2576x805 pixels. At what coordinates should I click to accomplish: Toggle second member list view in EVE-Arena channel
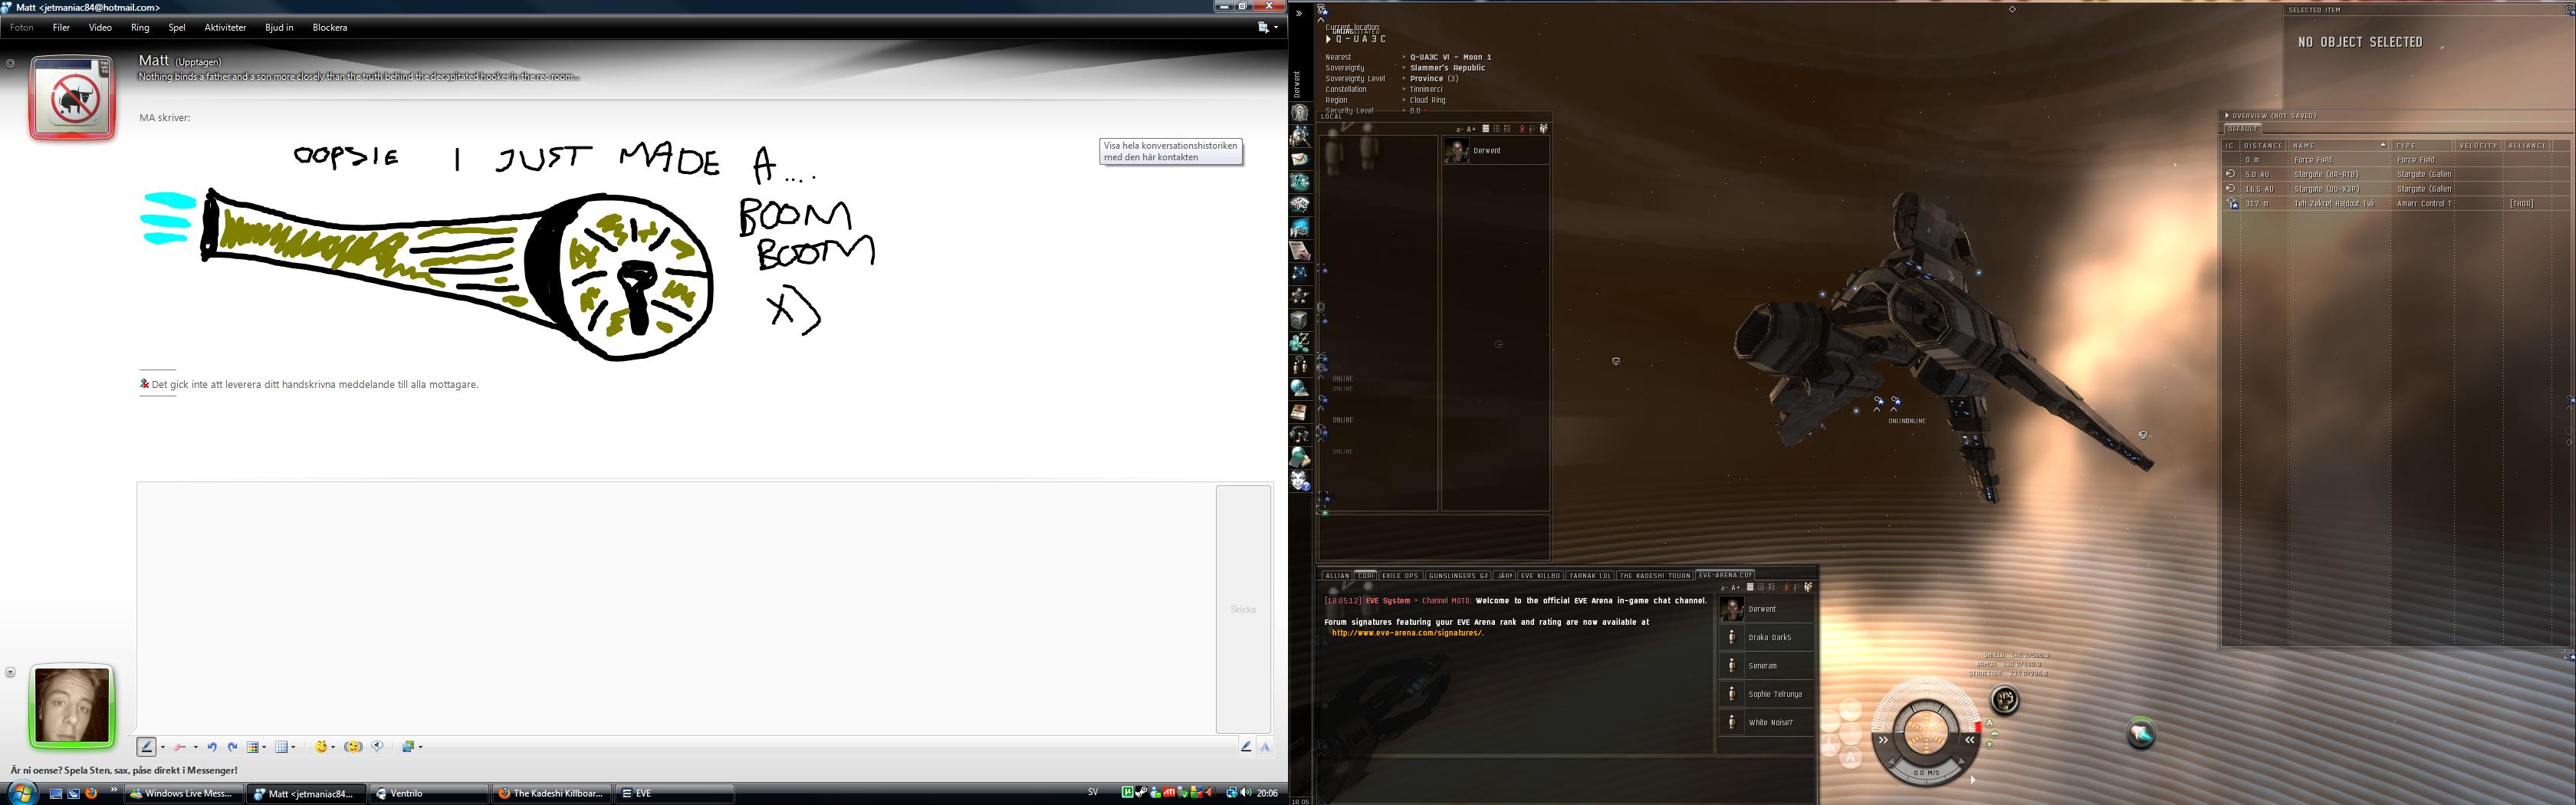[1762, 587]
